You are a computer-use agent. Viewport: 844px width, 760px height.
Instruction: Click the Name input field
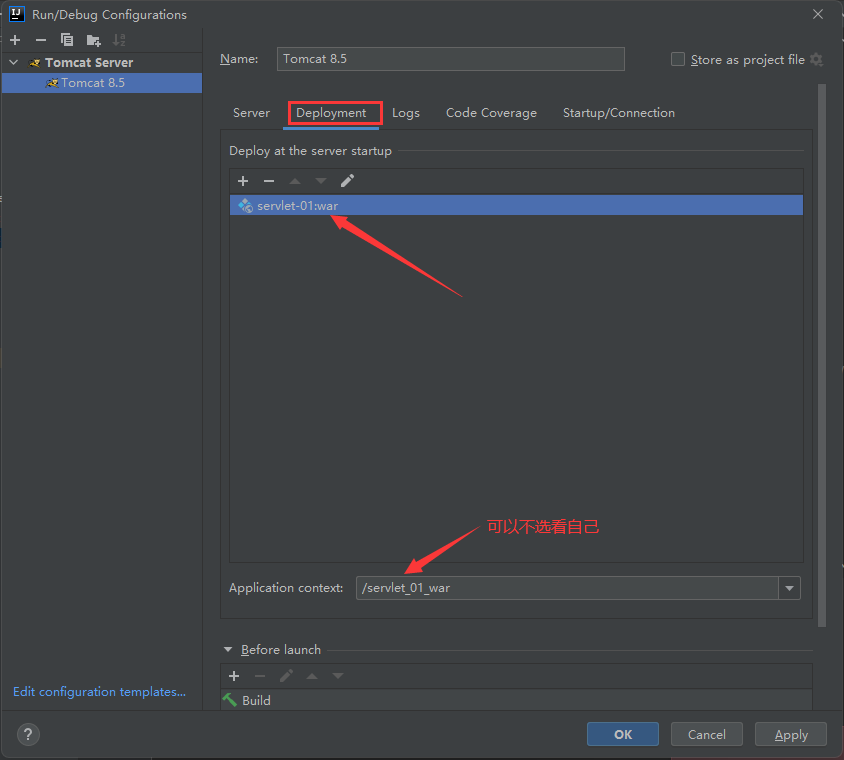[451, 59]
